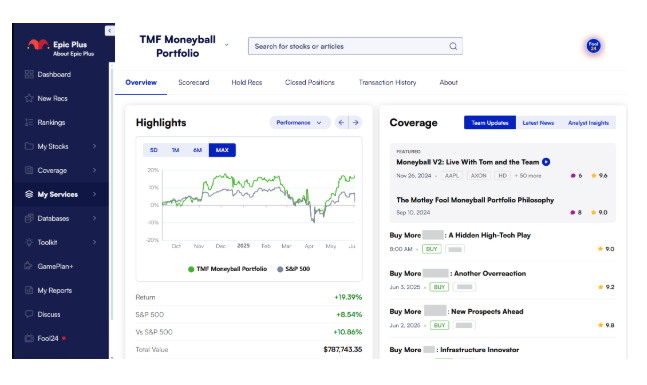Switch to the Closed Positions tab
This screenshot has height=385, width=647.
pos(309,83)
